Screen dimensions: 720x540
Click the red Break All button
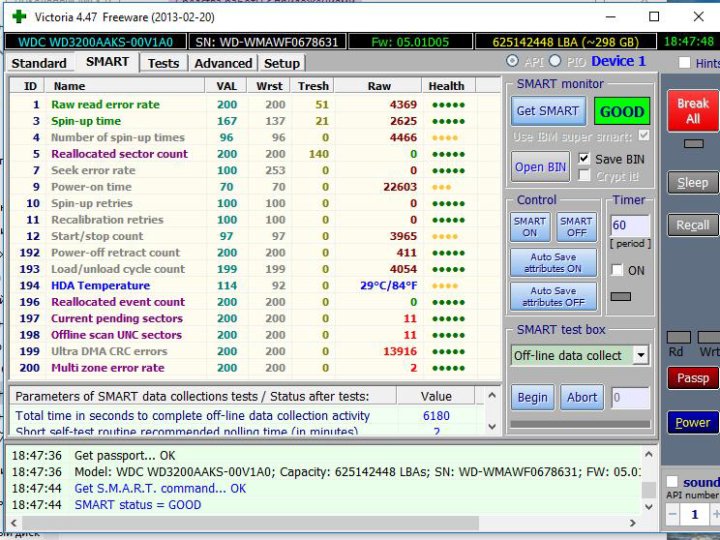tap(692, 111)
